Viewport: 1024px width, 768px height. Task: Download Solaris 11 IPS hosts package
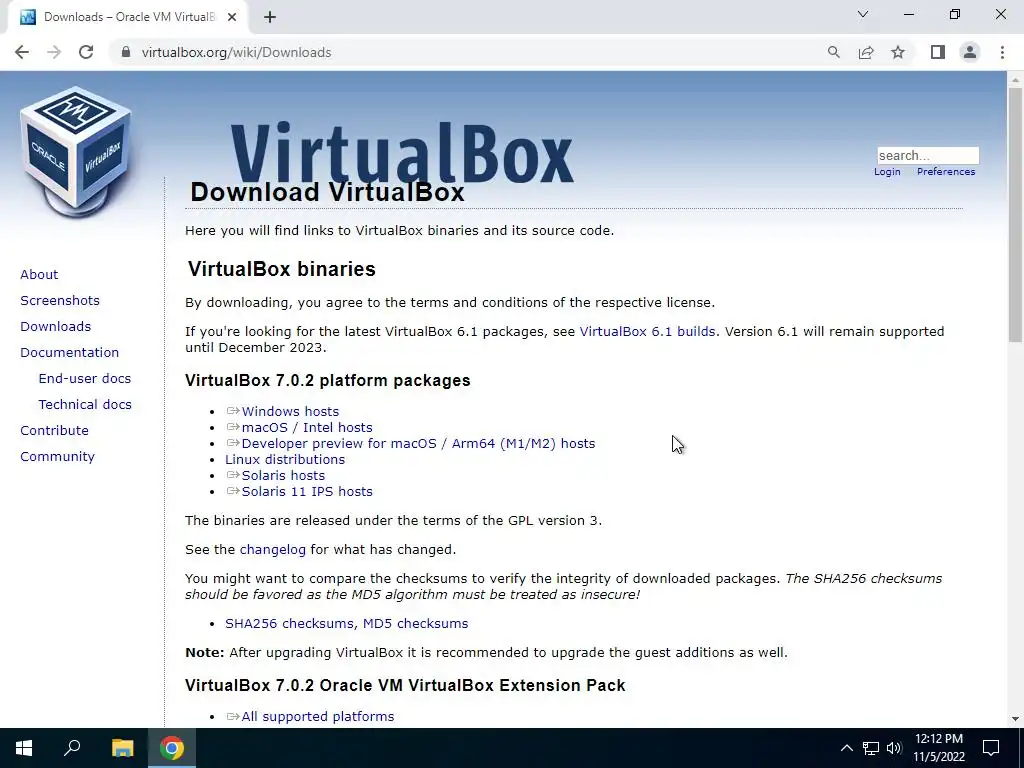click(x=307, y=492)
